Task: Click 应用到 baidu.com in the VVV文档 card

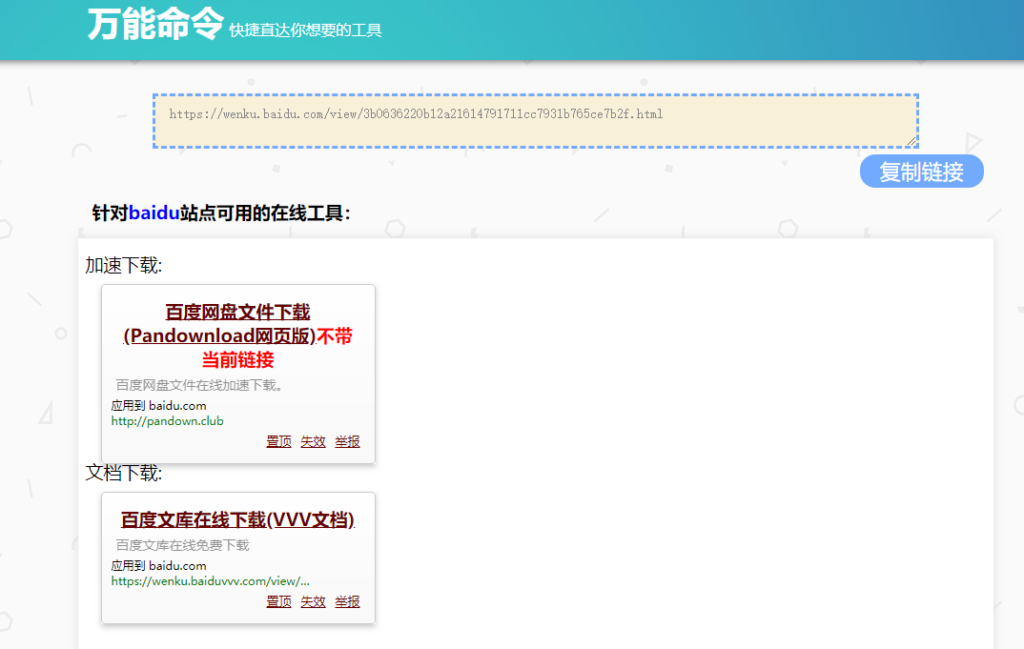Action: 159,565
